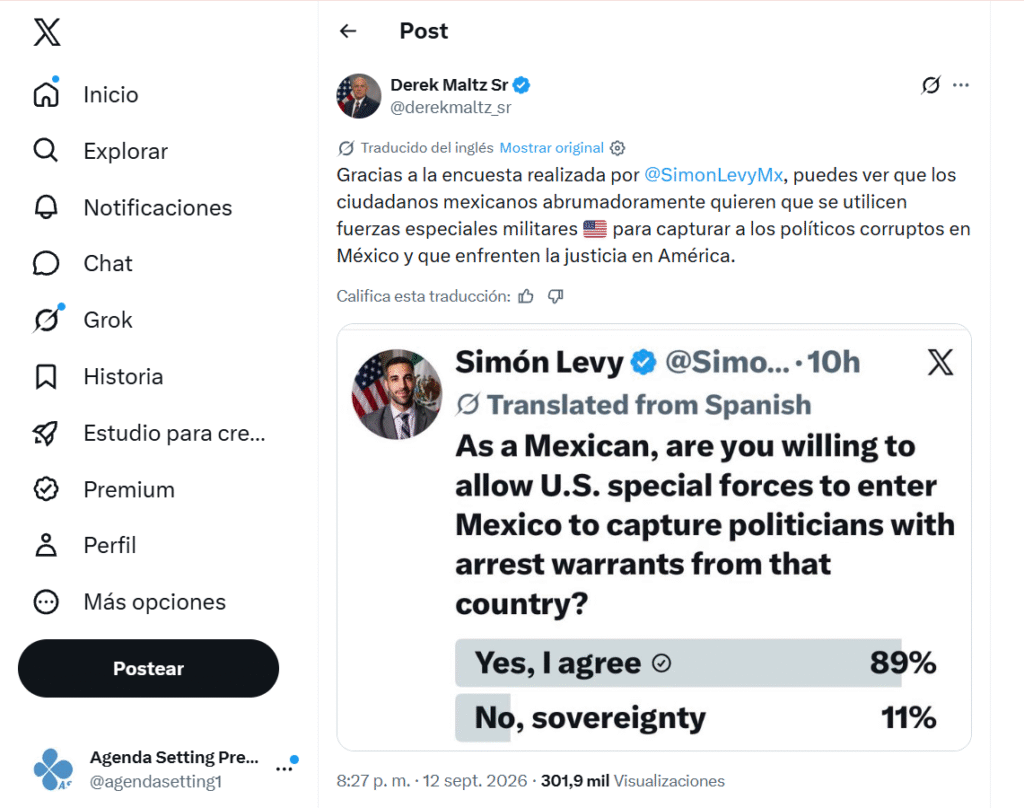
Task: Click the X logo icon
Action: point(47,32)
